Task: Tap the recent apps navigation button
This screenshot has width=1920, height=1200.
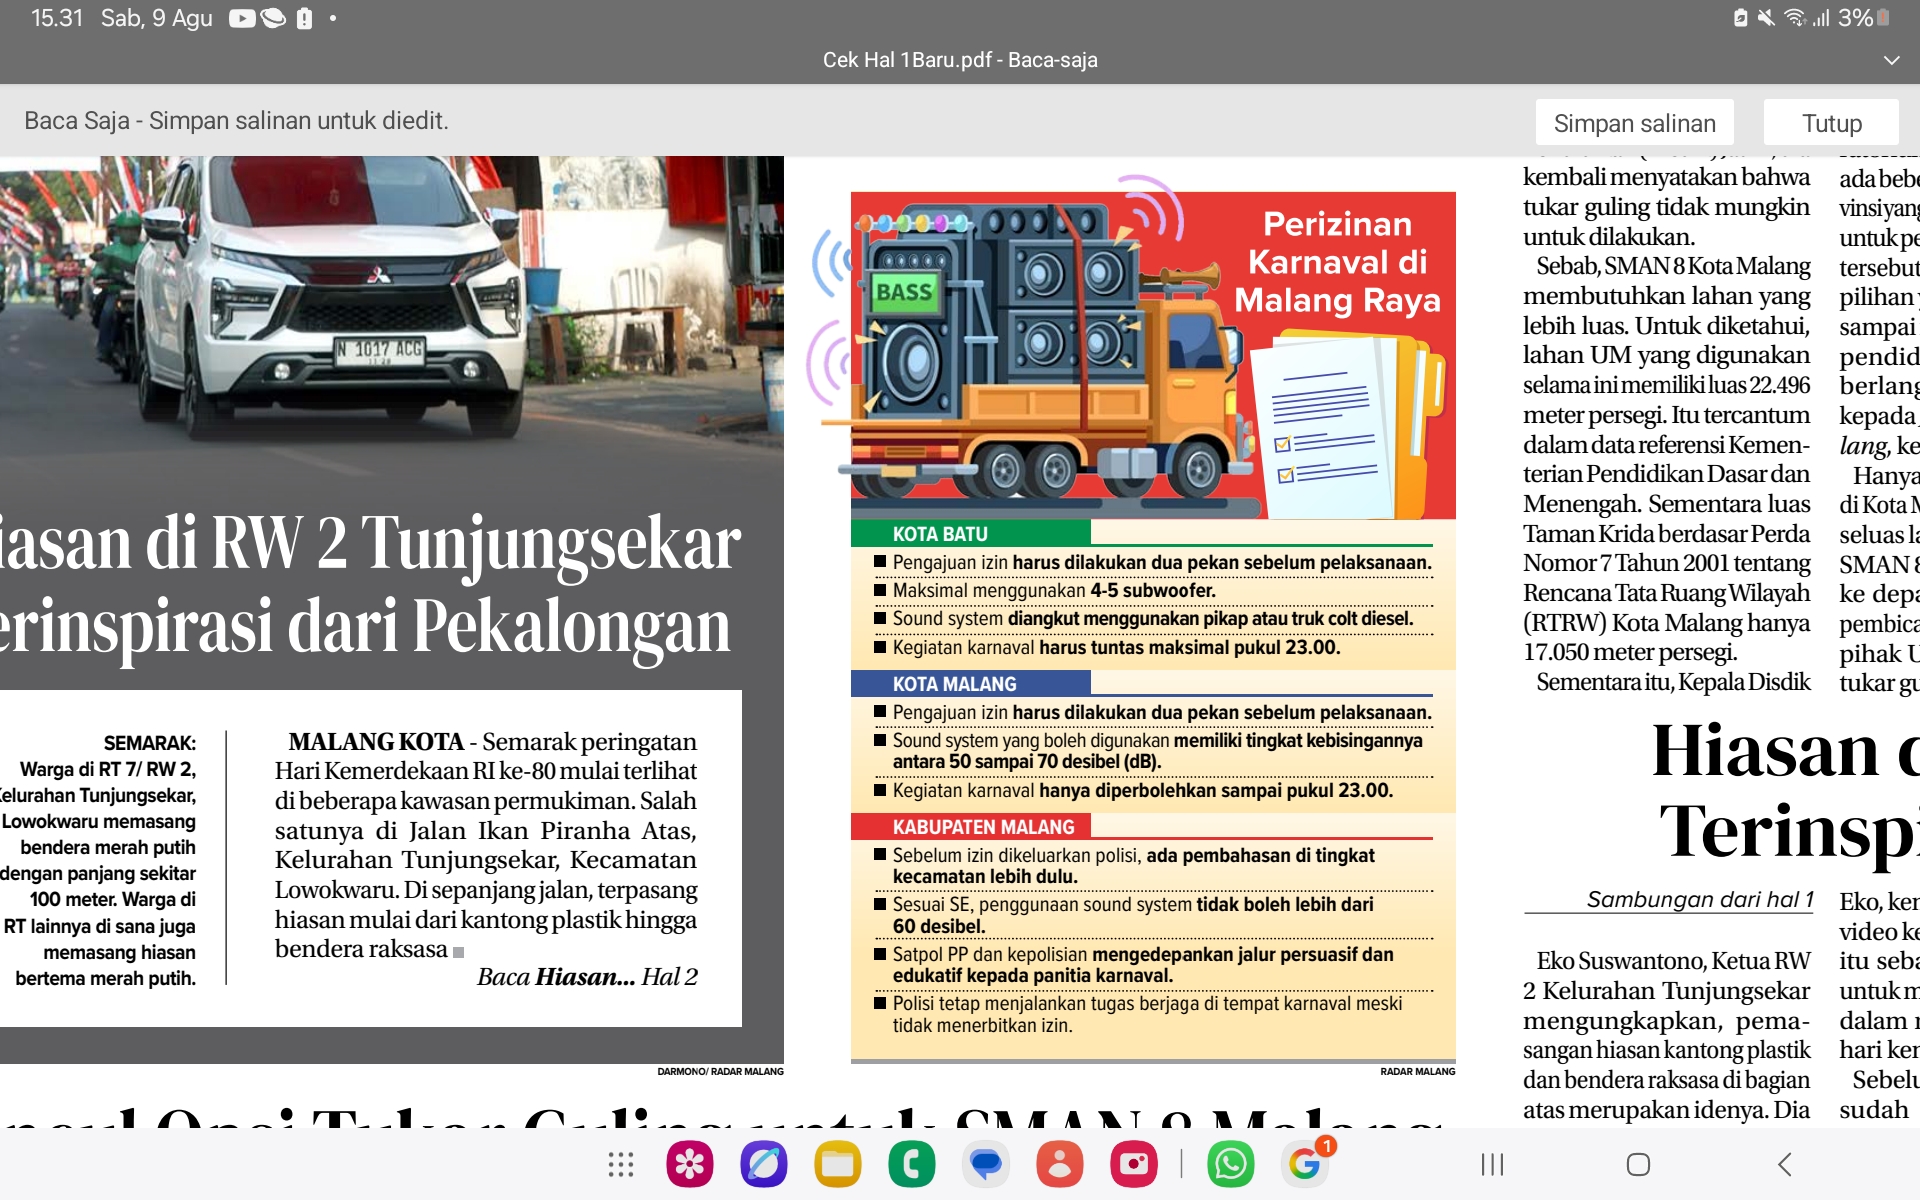Action: click(x=1492, y=1164)
